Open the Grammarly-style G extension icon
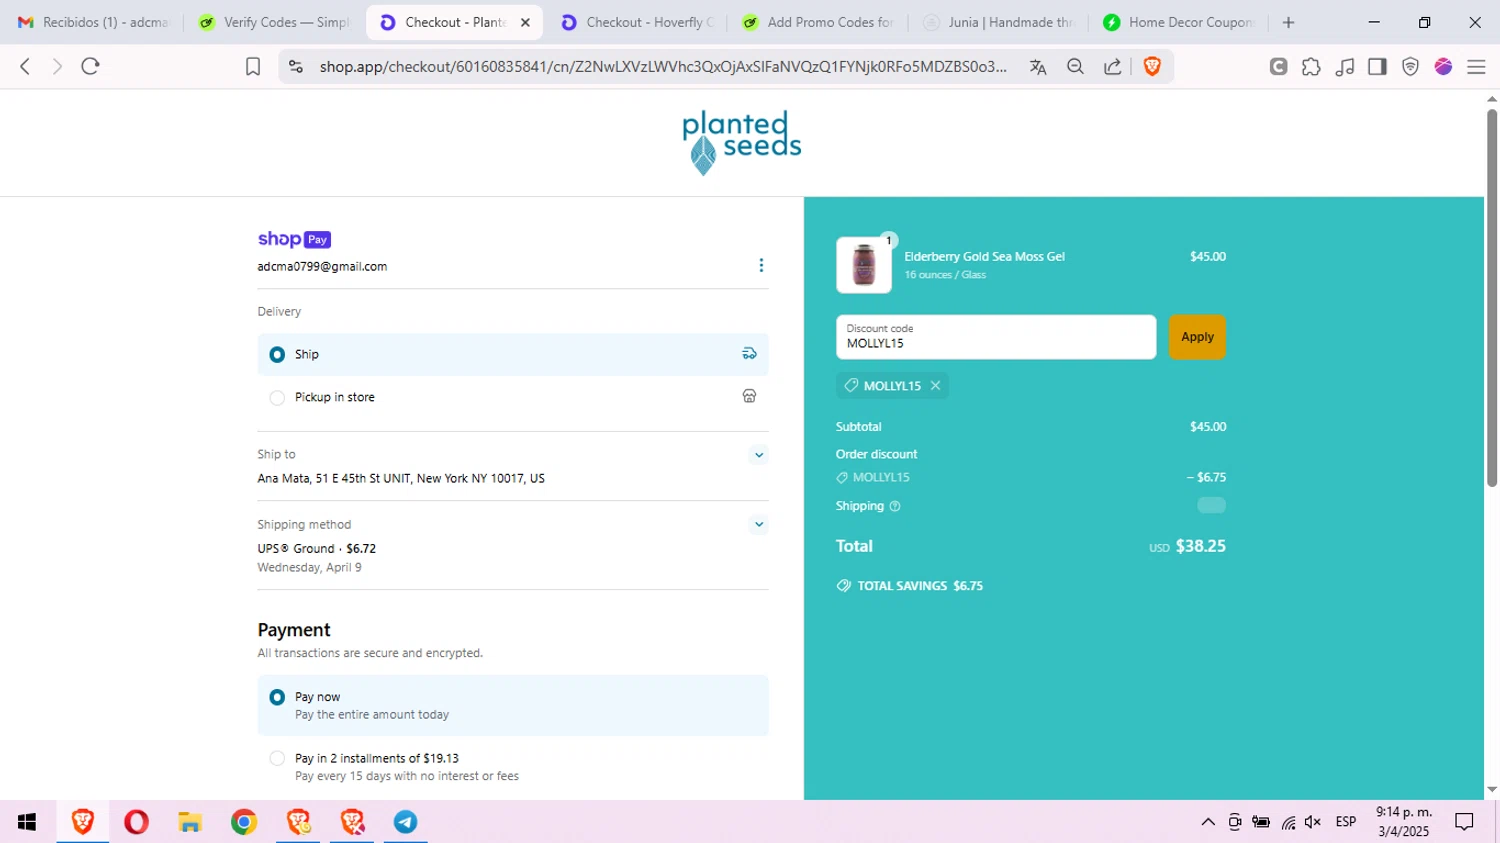The image size is (1500, 843). click(1278, 66)
